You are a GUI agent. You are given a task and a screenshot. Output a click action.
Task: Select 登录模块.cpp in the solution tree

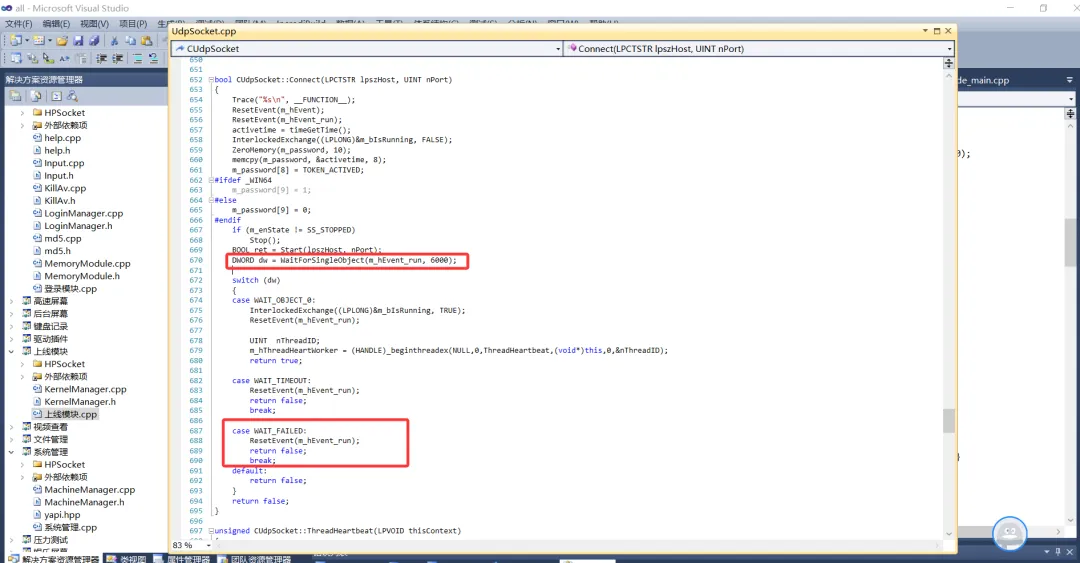(x=70, y=289)
